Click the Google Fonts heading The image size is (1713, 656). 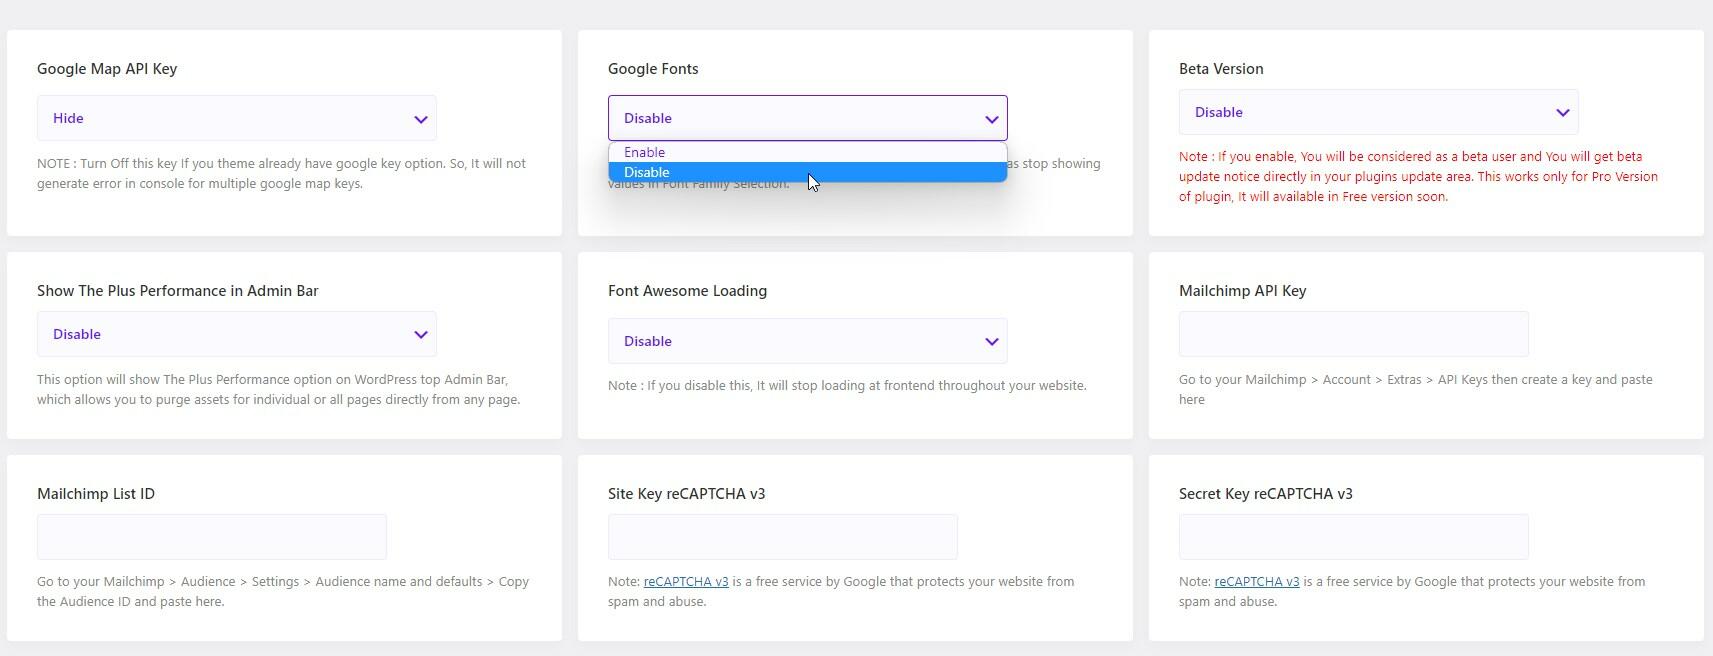coord(653,69)
